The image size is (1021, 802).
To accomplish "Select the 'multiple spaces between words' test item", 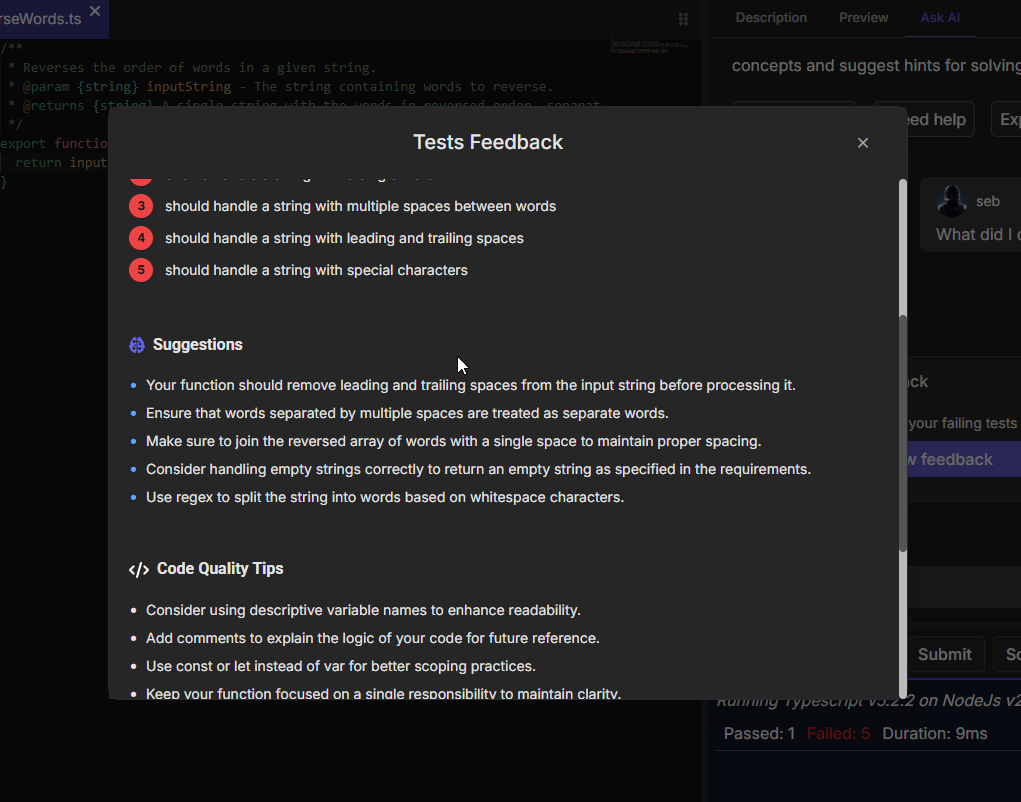I will 360,206.
